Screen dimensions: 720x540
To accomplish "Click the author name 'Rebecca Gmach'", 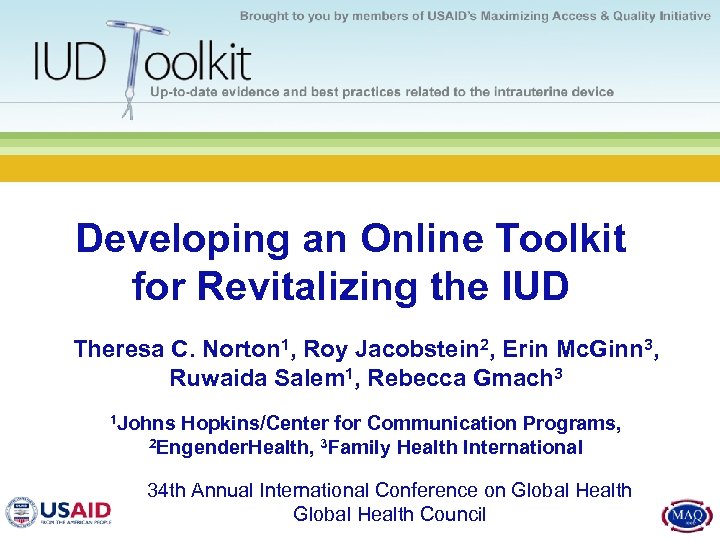I will coord(461,378).
